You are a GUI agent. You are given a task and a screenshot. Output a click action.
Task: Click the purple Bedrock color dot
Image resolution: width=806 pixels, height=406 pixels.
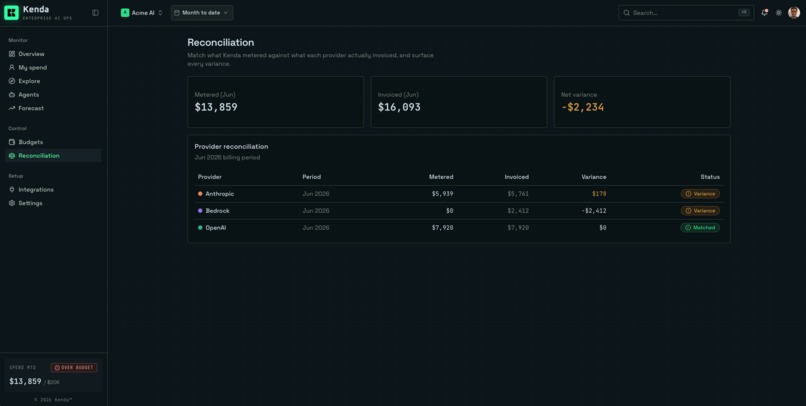pos(200,211)
